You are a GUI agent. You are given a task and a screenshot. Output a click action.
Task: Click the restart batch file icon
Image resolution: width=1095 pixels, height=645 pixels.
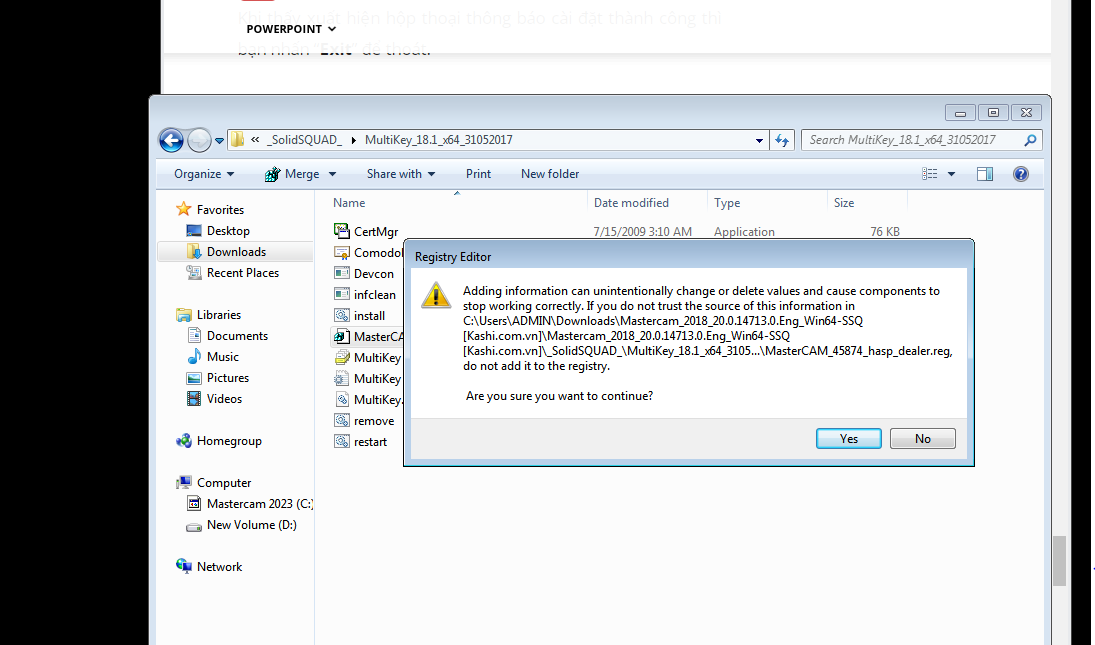pos(341,442)
